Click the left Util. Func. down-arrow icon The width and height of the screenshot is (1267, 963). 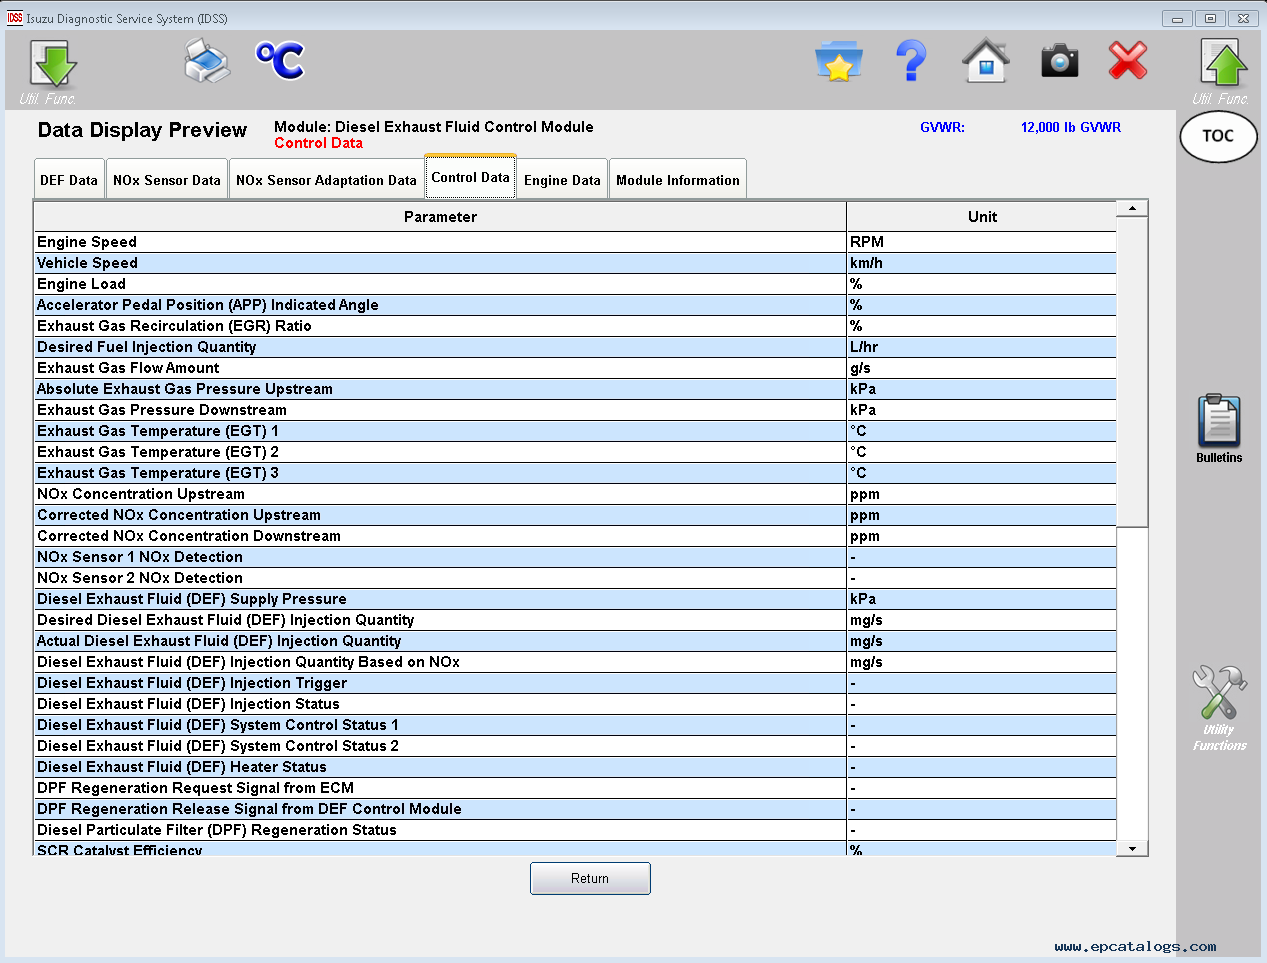point(52,64)
